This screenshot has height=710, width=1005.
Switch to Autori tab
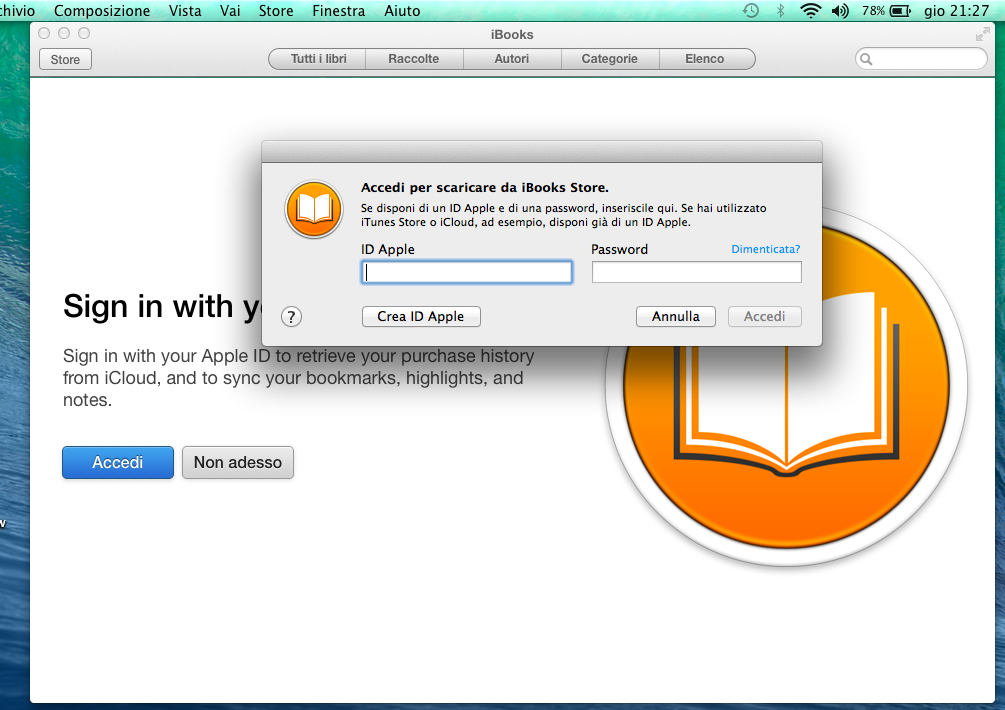point(511,59)
